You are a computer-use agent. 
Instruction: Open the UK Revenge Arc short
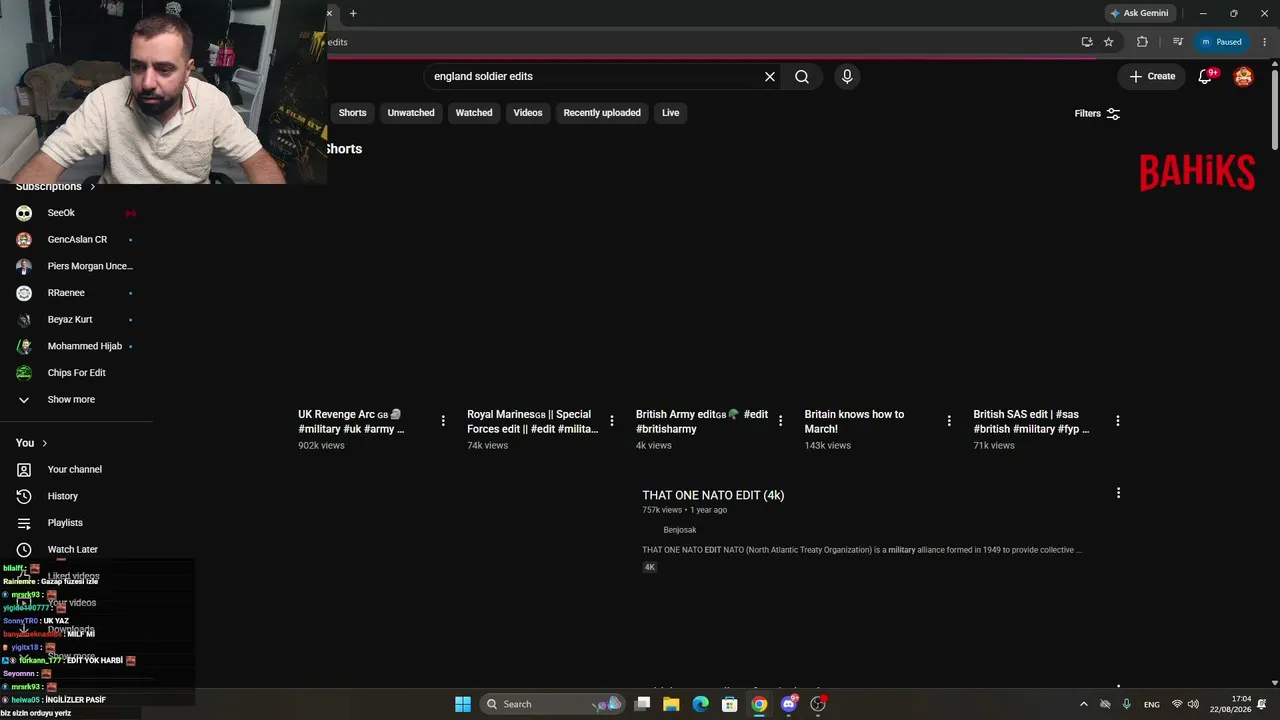tap(351, 421)
